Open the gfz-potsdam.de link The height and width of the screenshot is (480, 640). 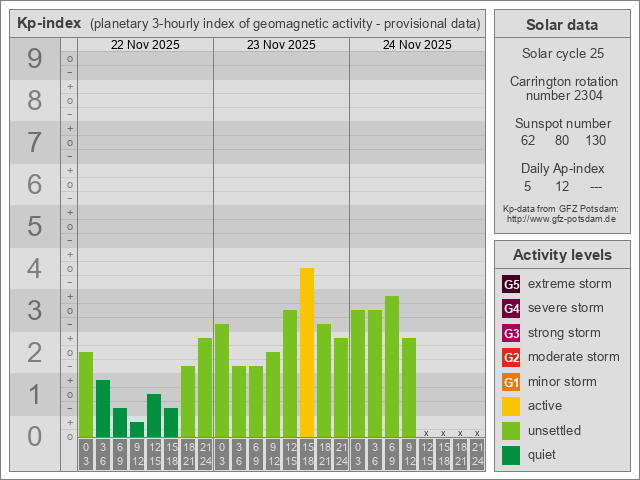561,218
